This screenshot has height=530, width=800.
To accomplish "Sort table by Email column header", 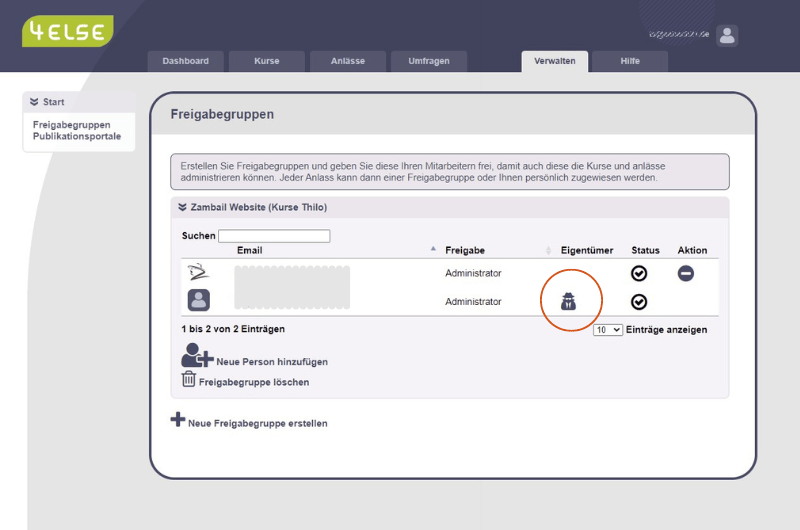I will pos(250,250).
